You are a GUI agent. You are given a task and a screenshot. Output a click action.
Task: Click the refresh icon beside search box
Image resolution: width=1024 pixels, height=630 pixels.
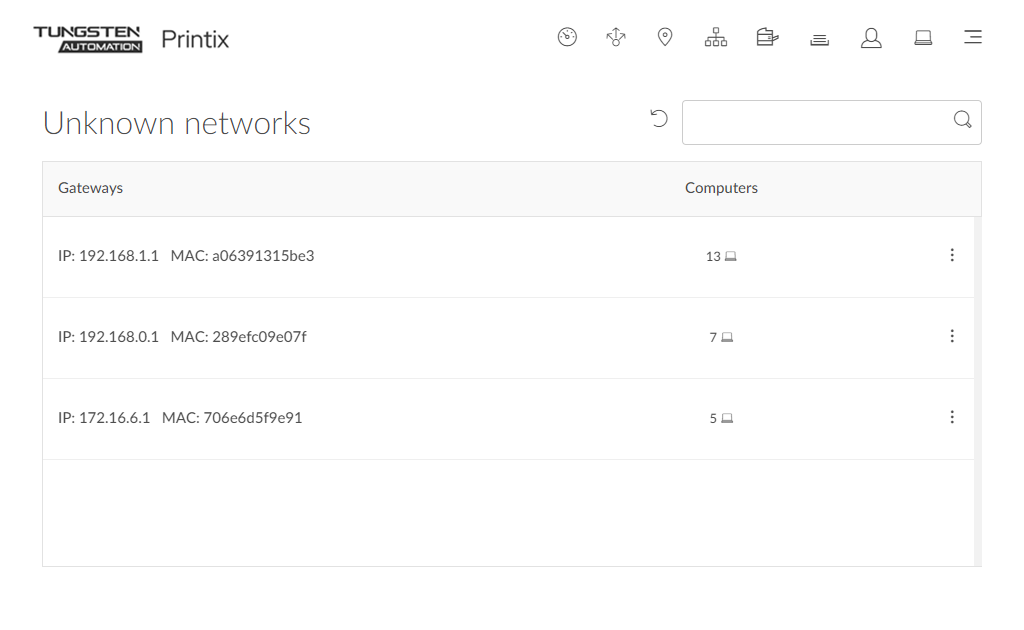[659, 118]
